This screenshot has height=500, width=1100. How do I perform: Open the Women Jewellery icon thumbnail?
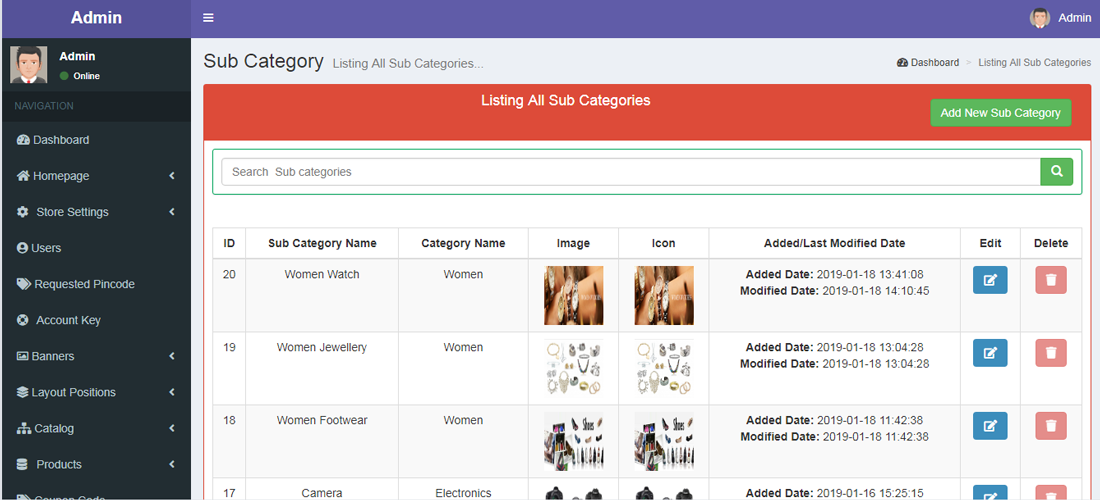[664, 368]
